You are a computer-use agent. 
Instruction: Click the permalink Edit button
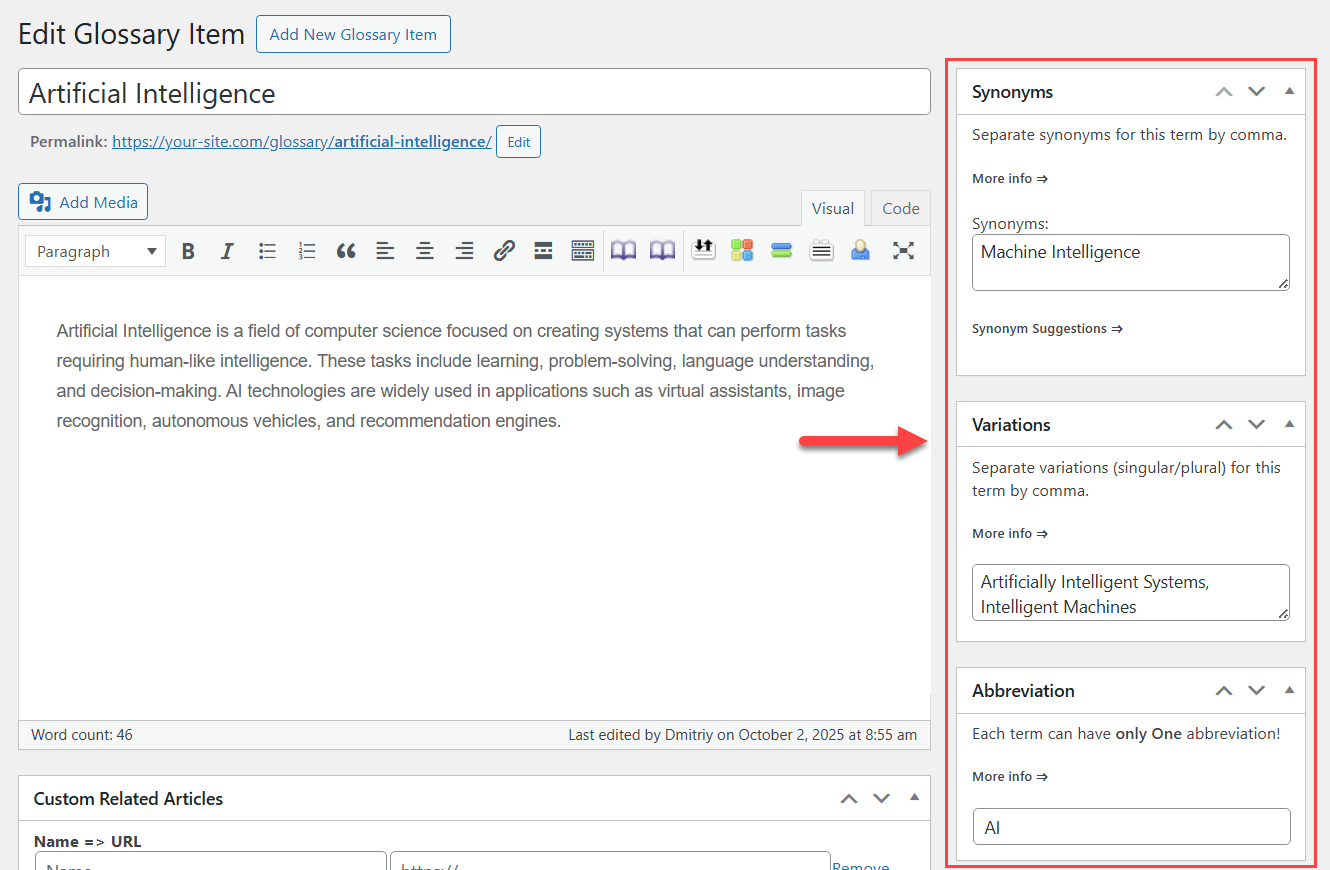point(518,142)
